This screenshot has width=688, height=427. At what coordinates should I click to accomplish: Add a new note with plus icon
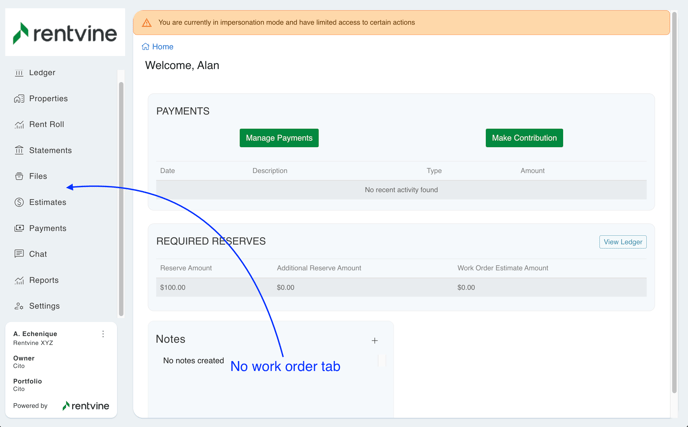pos(375,341)
